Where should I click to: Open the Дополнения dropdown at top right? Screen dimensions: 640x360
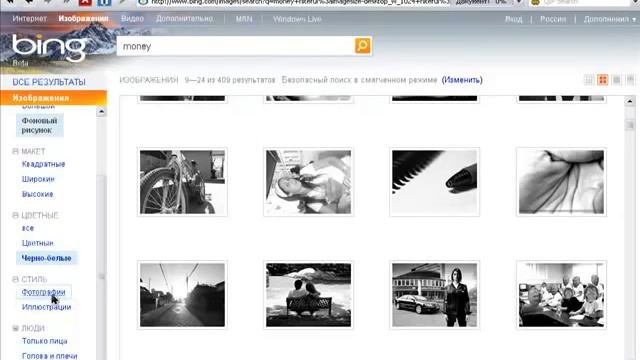[x=610, y=19]
